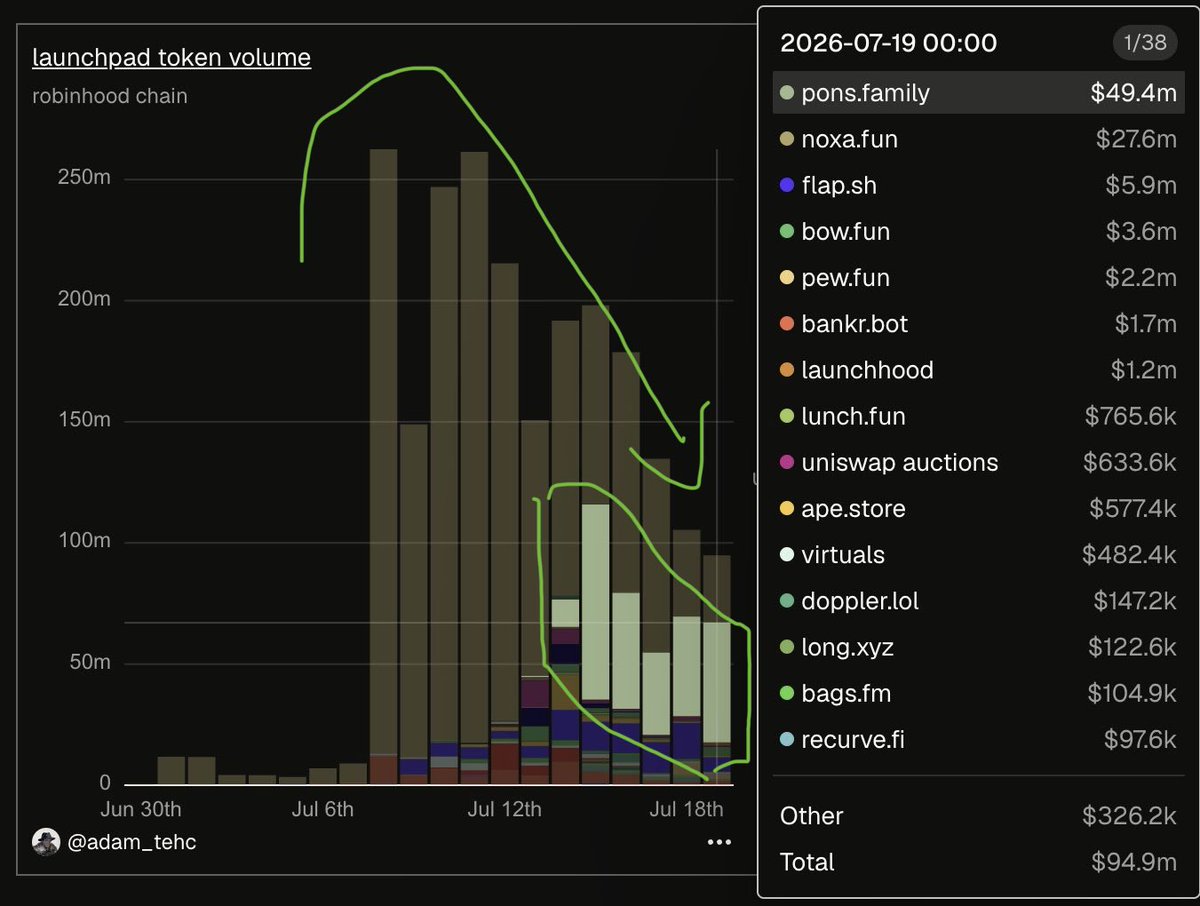
Task: Click the long.xyz color dot
Action: 787,647
